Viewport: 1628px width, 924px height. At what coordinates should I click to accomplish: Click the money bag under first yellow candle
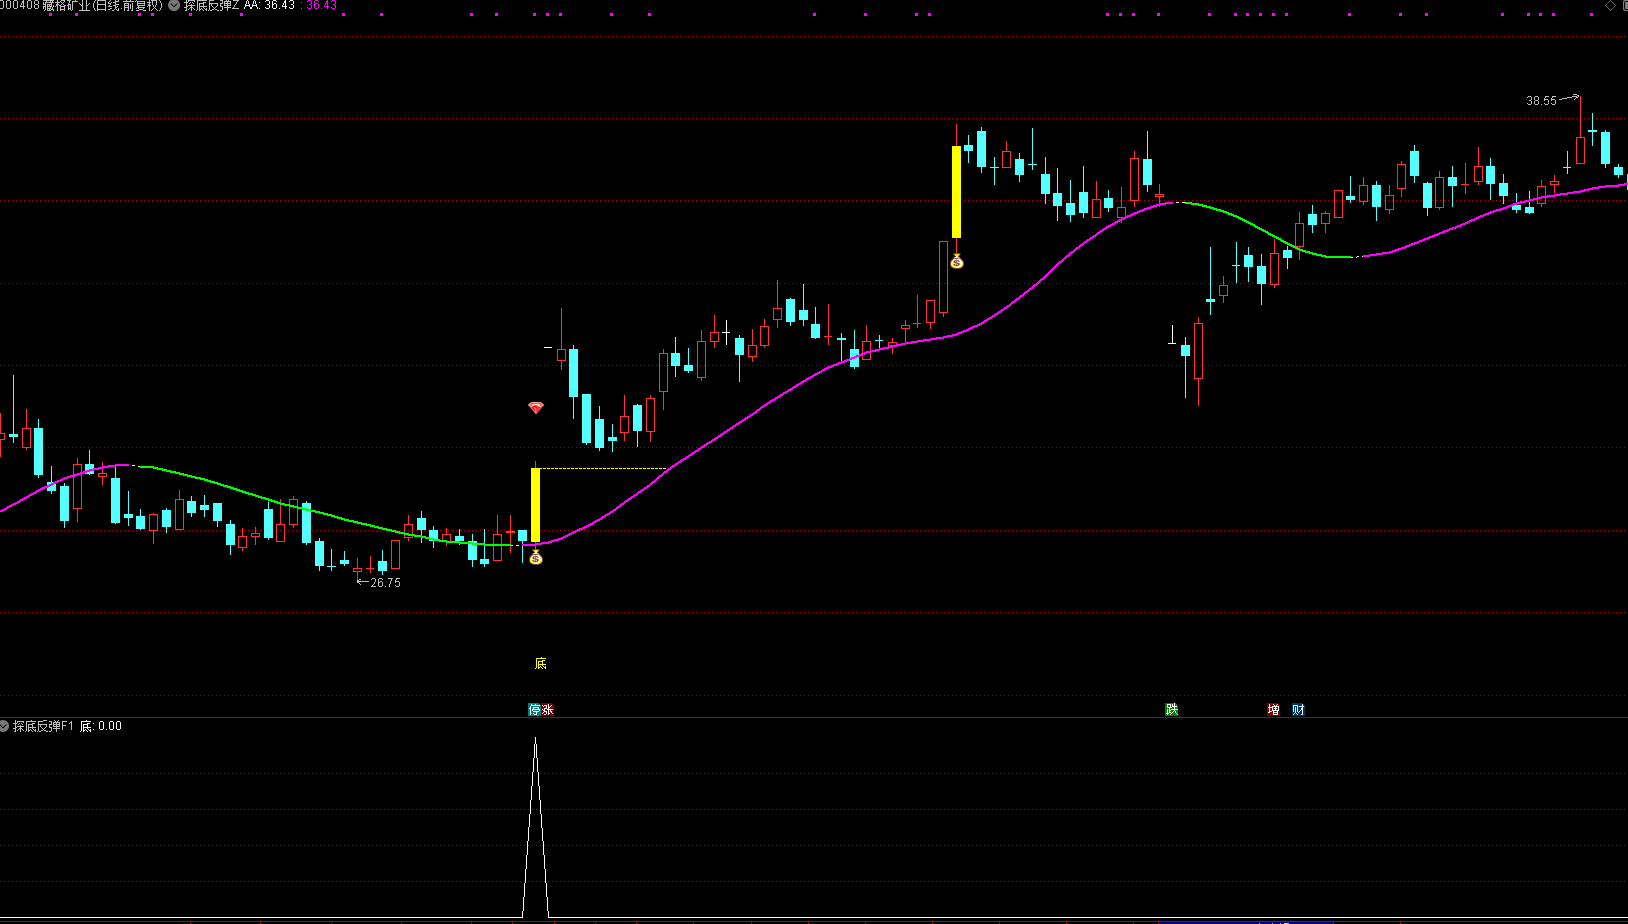point(536,557)
